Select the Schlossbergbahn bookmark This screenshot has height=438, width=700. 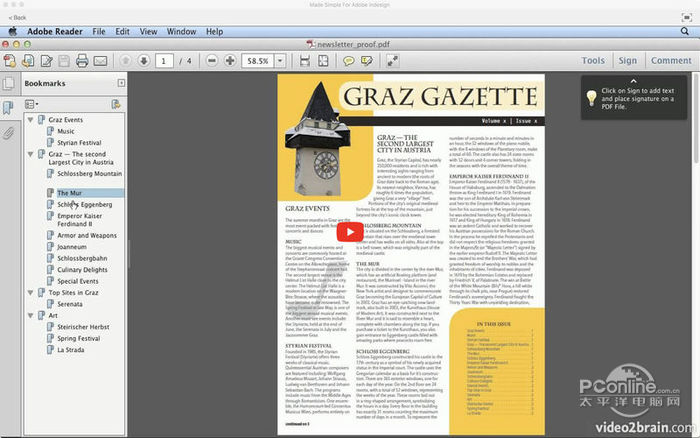82,258
